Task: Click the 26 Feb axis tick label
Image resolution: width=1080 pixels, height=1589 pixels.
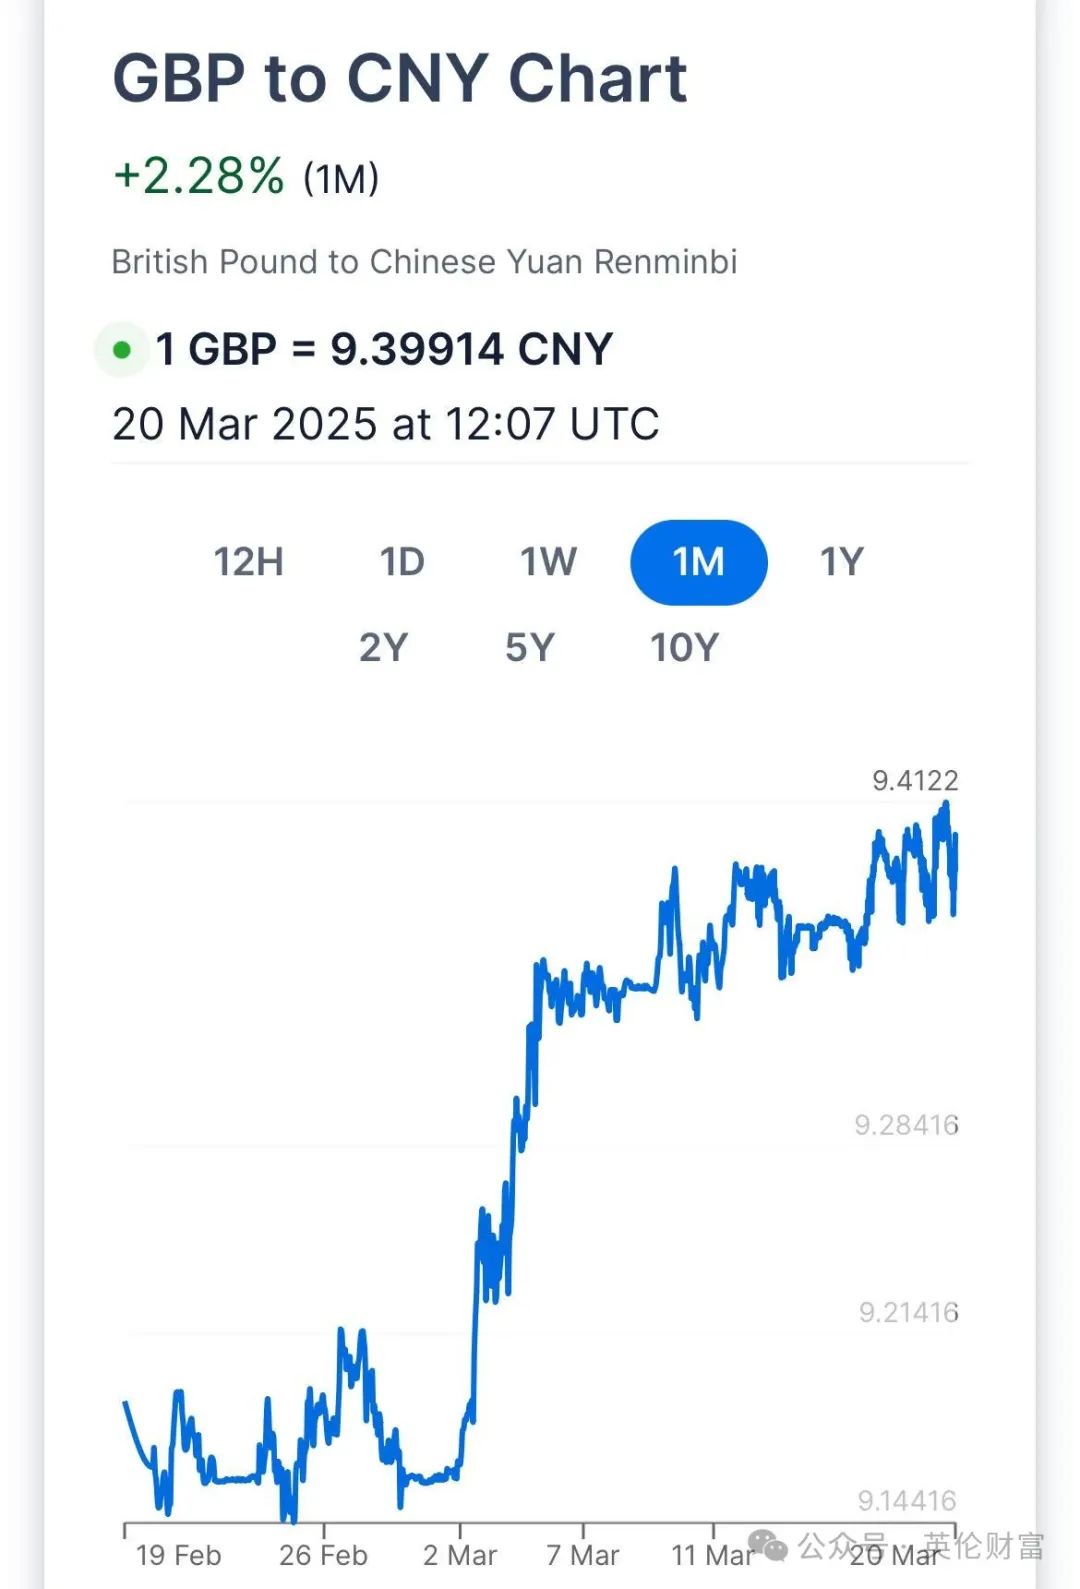Action: pos(323,1555)
